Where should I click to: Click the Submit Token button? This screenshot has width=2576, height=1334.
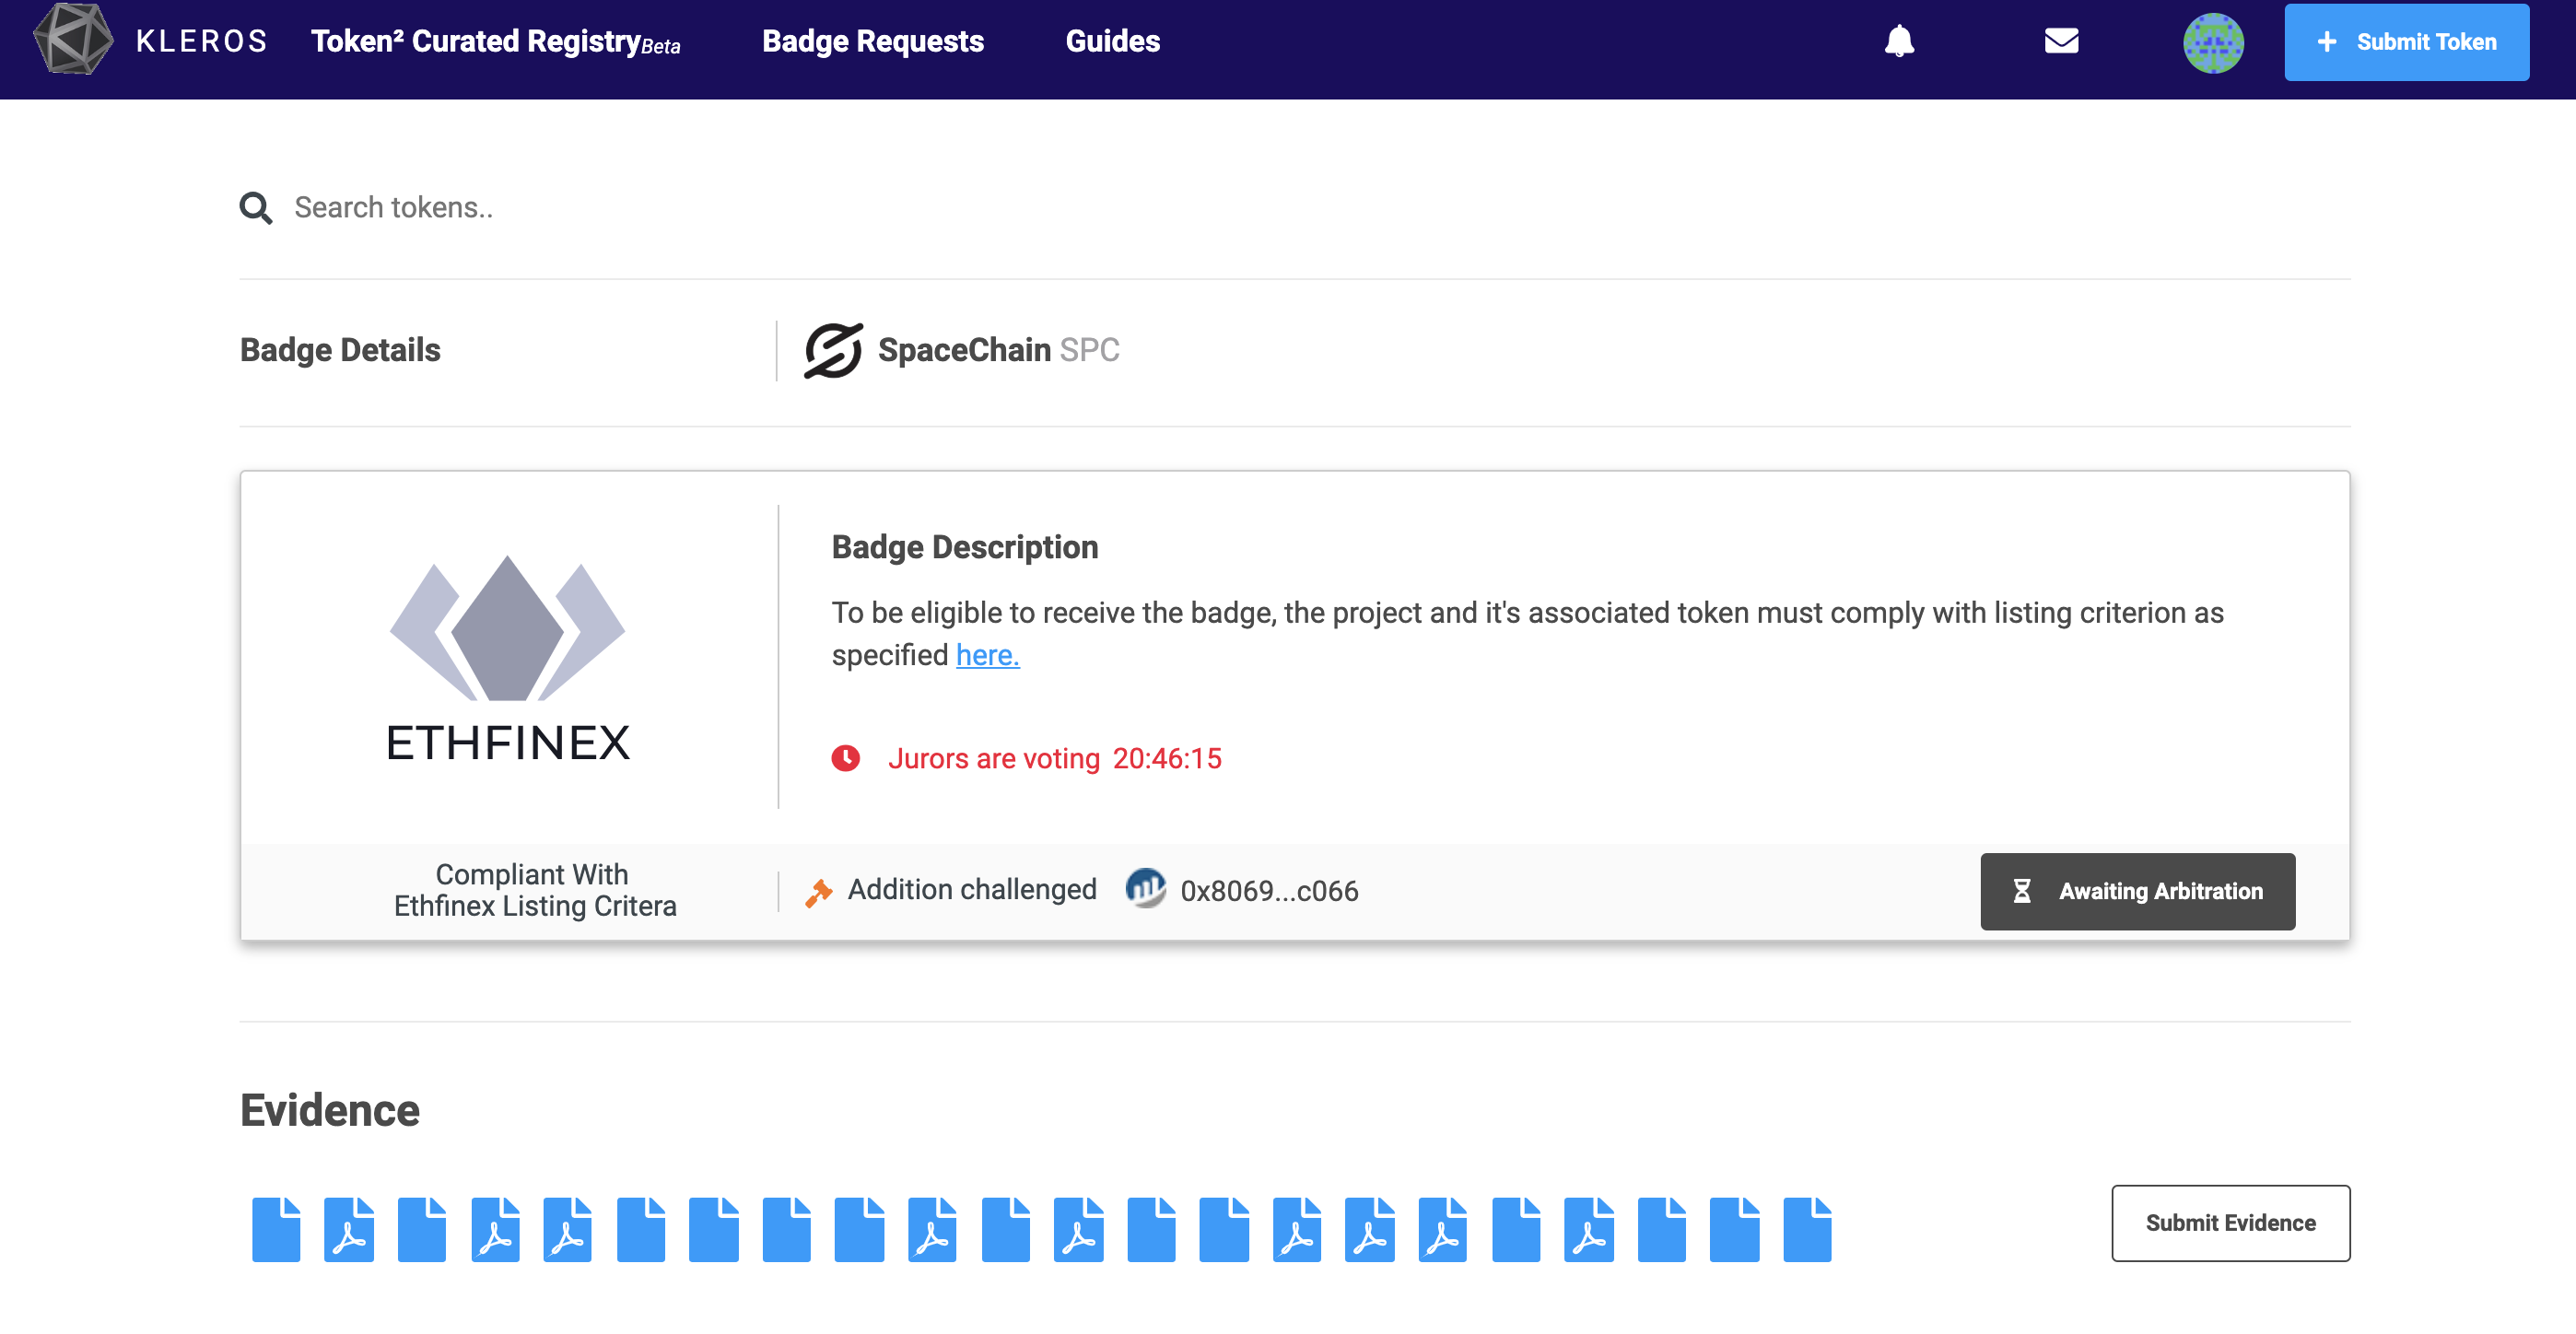coord(2405,42)
